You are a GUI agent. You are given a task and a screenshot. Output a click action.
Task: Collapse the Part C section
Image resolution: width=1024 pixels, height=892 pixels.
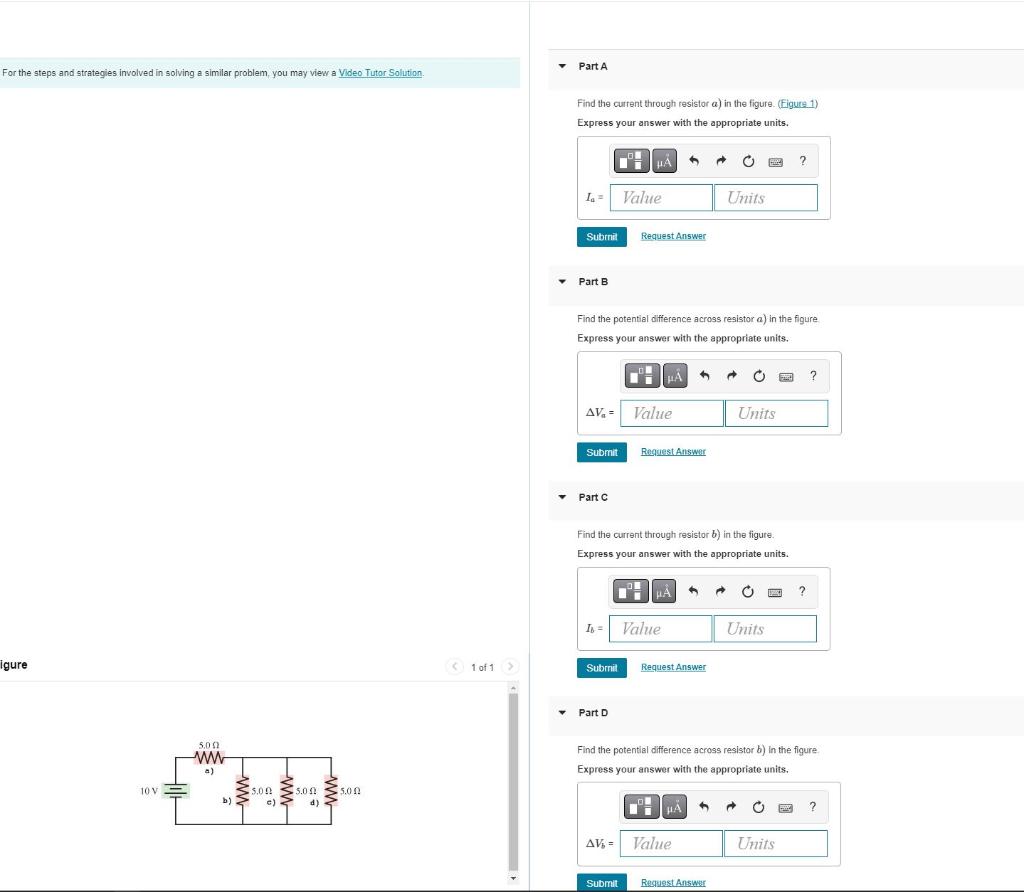coord(562,497)
